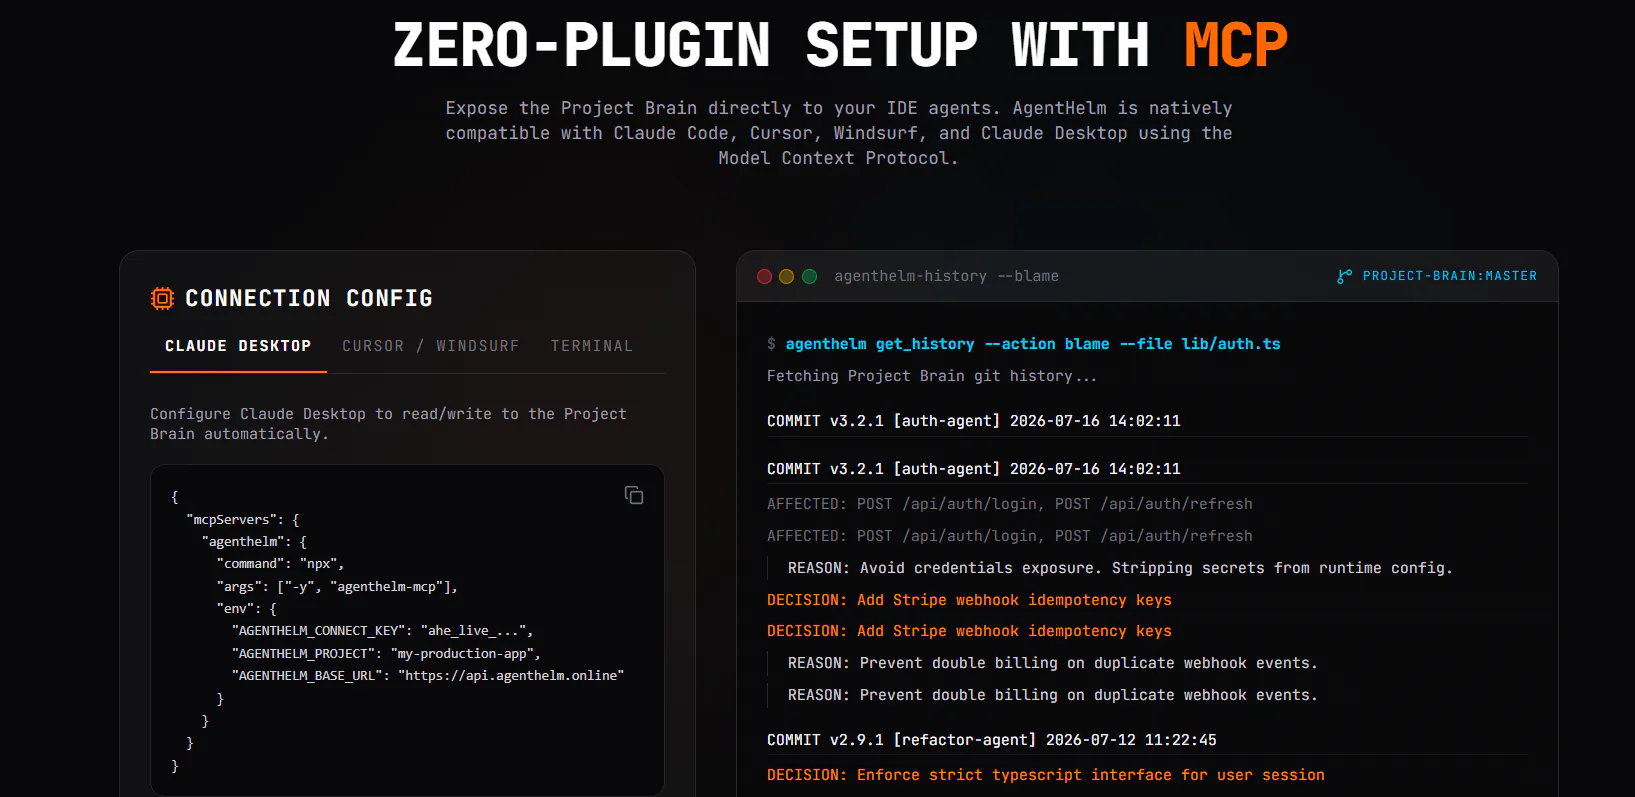Viewport: 1635px width, 797px height.
Task: Click the "mcpServers" line in config
Action: (243, 520)
